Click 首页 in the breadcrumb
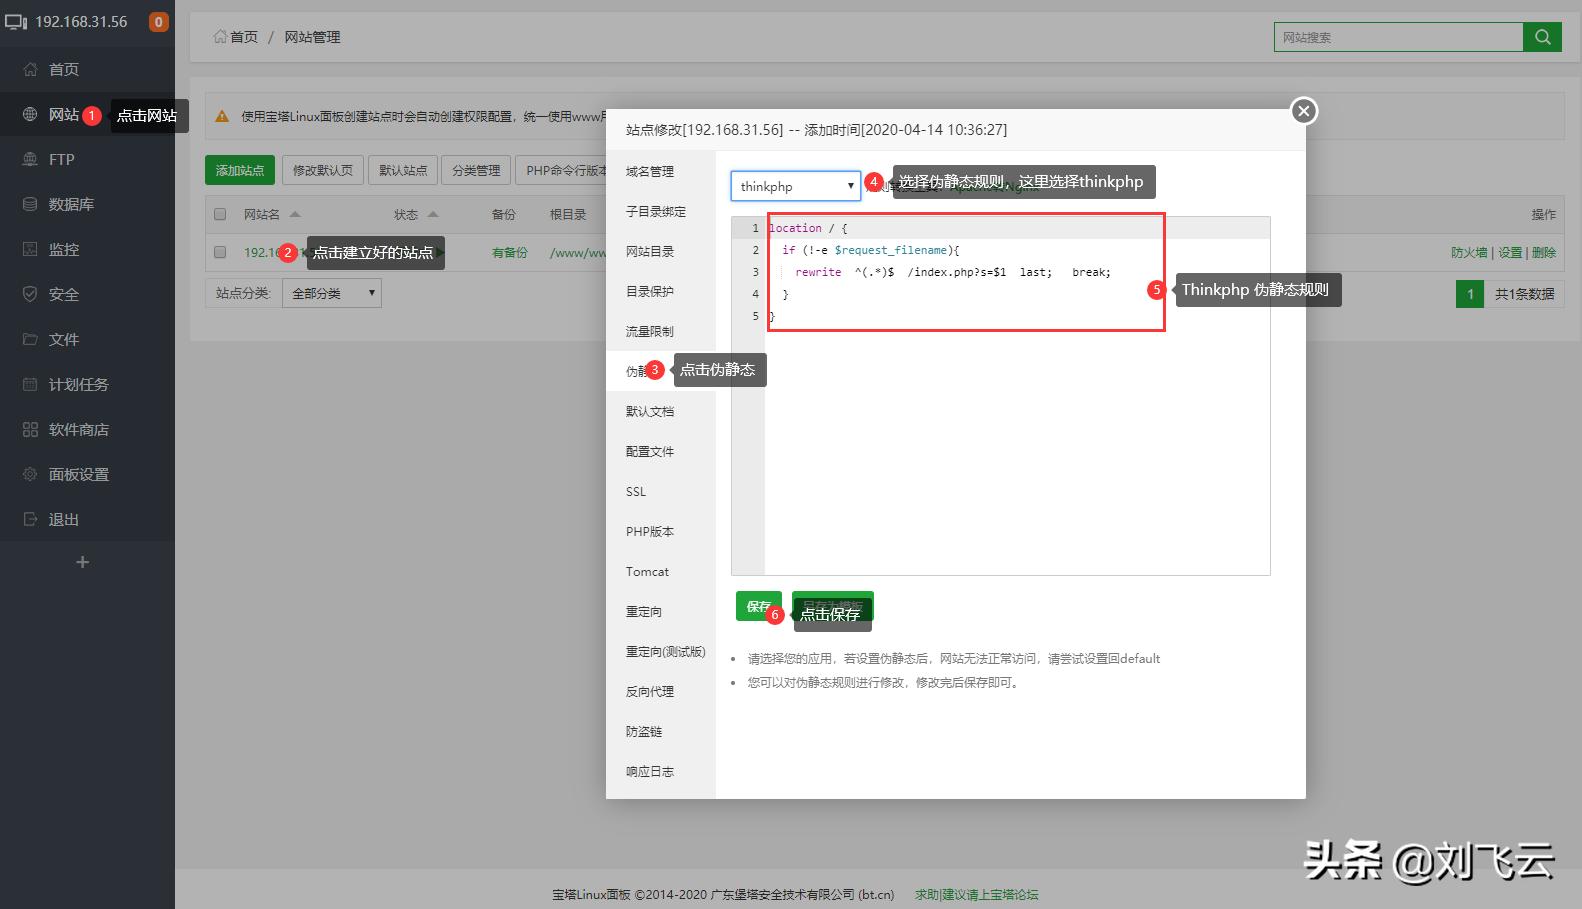The height and width of the screenshot is (909, 1582). click(x=244, y=36)
